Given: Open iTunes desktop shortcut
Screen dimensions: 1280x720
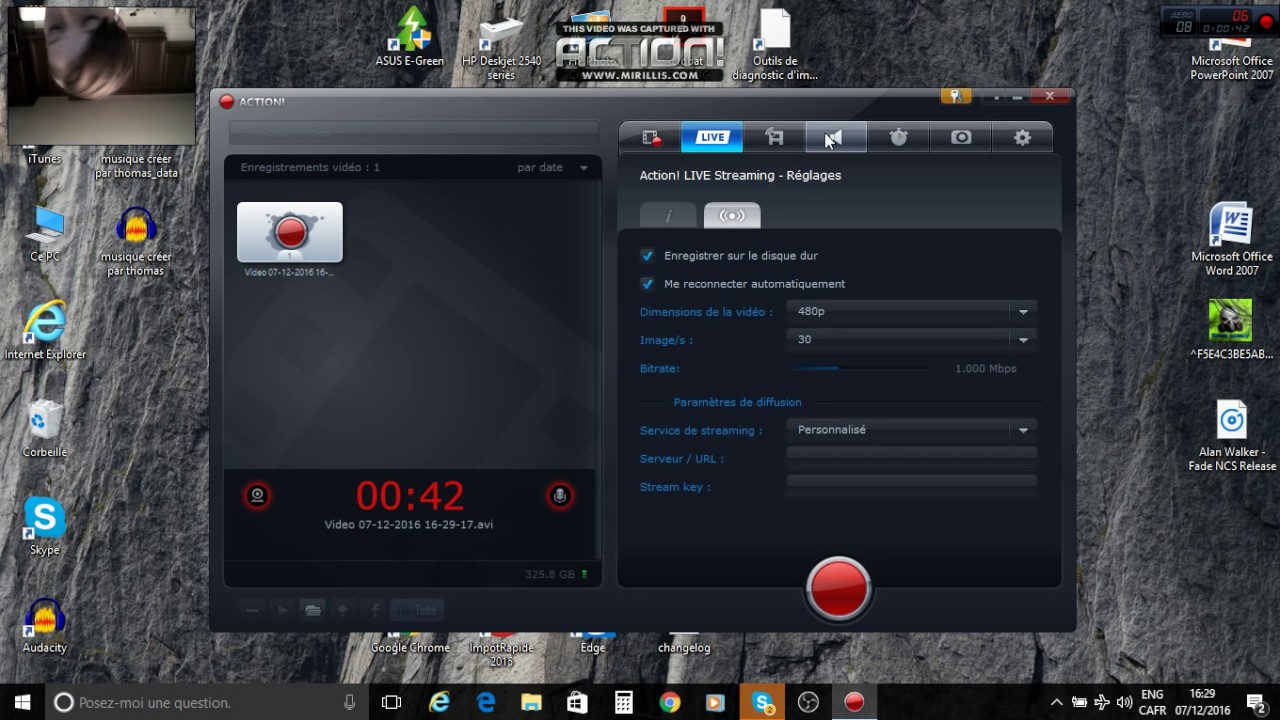Looking at the screenshot, I should [x=44, y=158].
